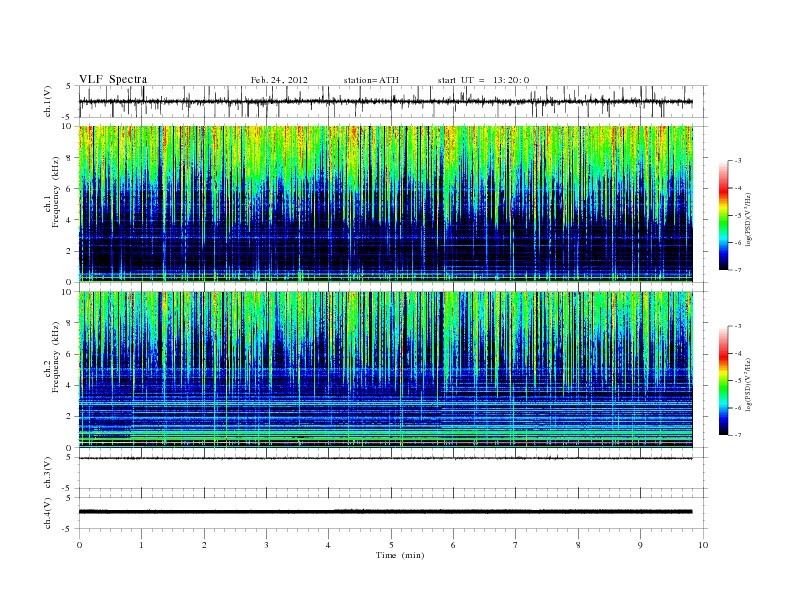Click the "-3" tick on ch.2 color bar

738,326
